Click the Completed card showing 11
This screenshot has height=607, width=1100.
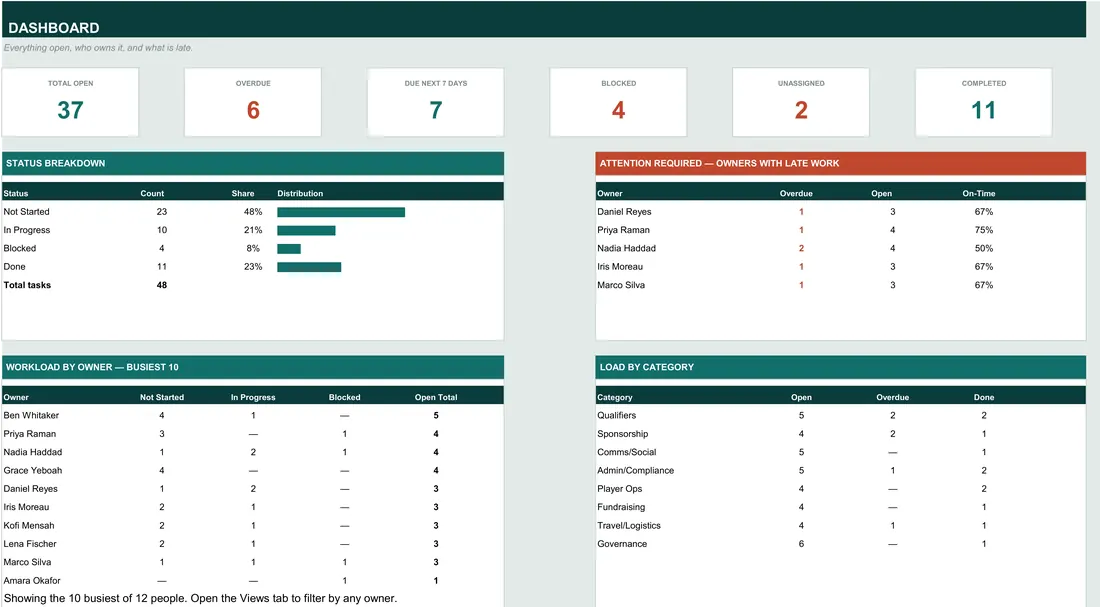(984, 102)
